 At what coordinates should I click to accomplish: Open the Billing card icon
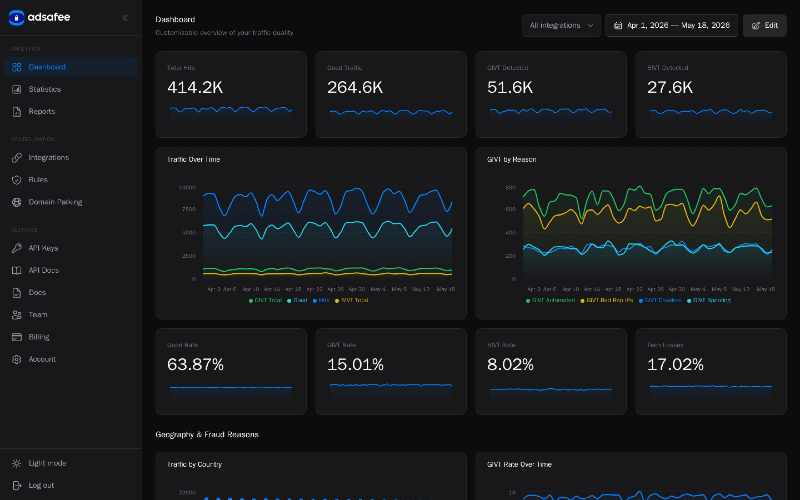pyautogui.click(x=17, y=337)
